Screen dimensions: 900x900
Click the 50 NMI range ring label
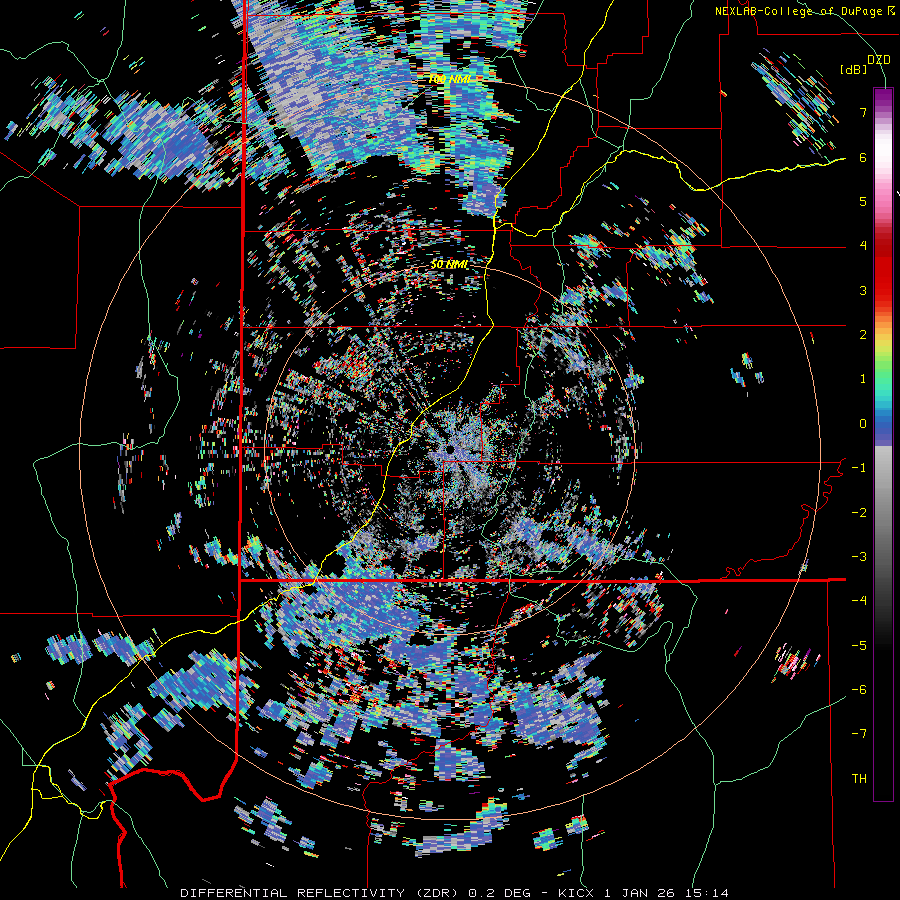click(449, 265)
